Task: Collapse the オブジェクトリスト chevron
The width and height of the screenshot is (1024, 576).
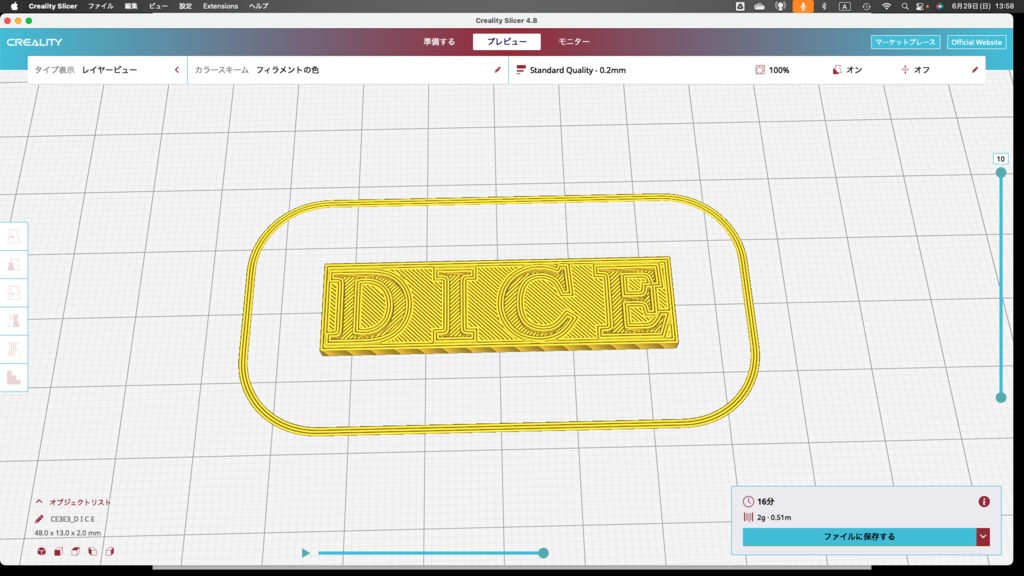Action: click(39, 502)
